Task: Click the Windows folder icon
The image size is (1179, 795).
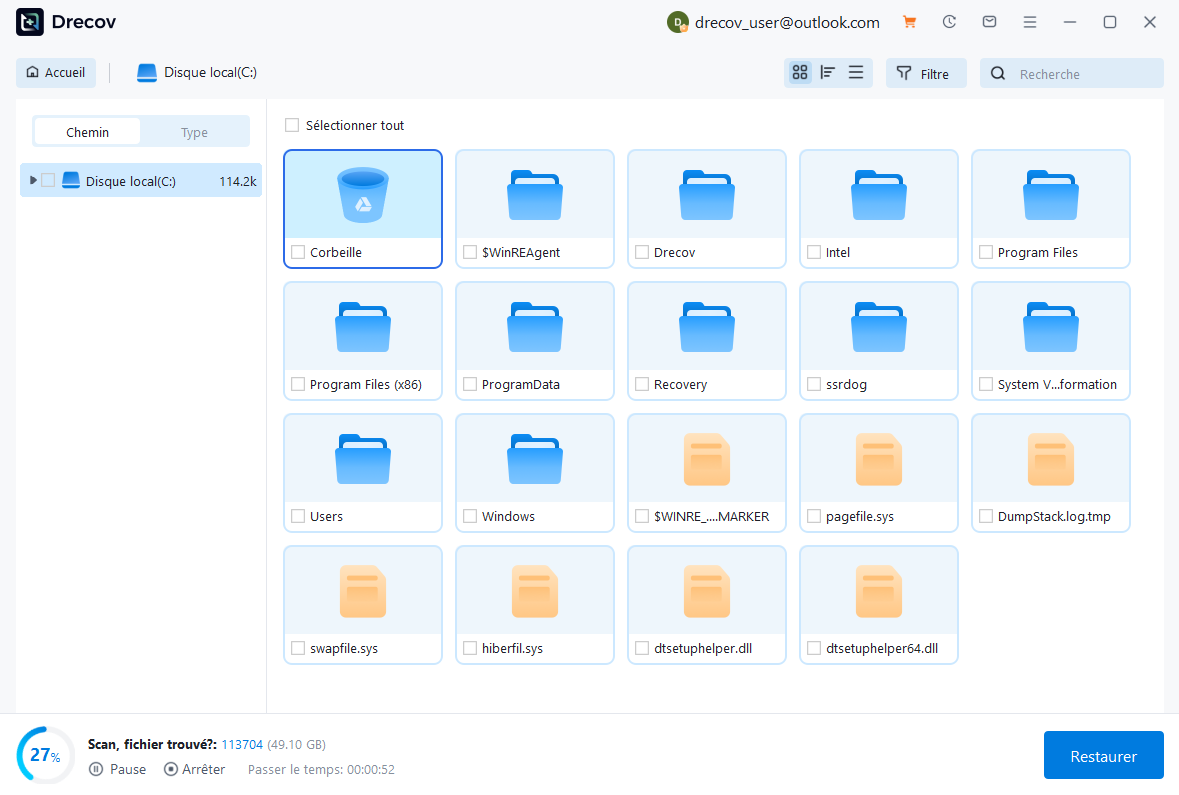Action: coord(535,459)
